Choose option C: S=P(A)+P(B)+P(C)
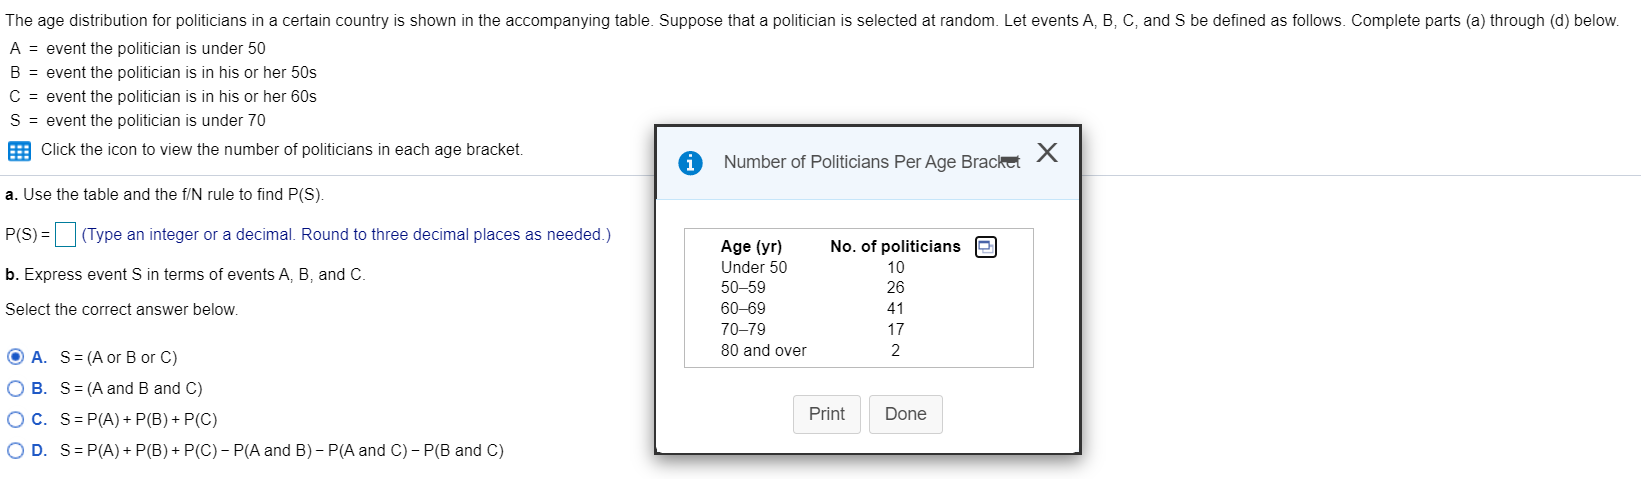 [x=16, y=419]
